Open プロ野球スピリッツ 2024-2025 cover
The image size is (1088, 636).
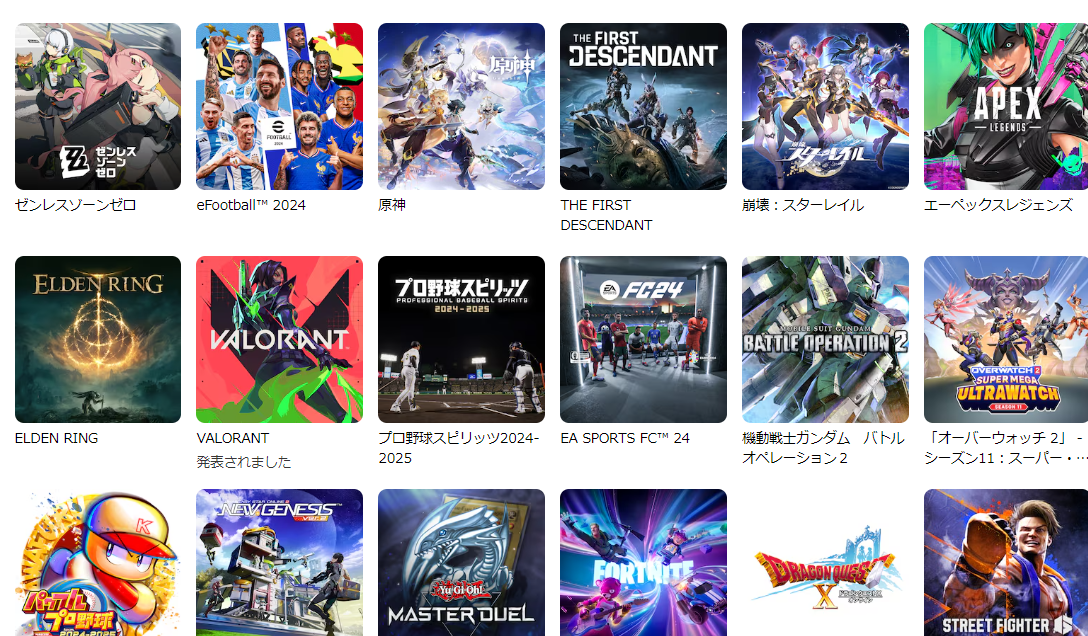[x=461, y=339]
